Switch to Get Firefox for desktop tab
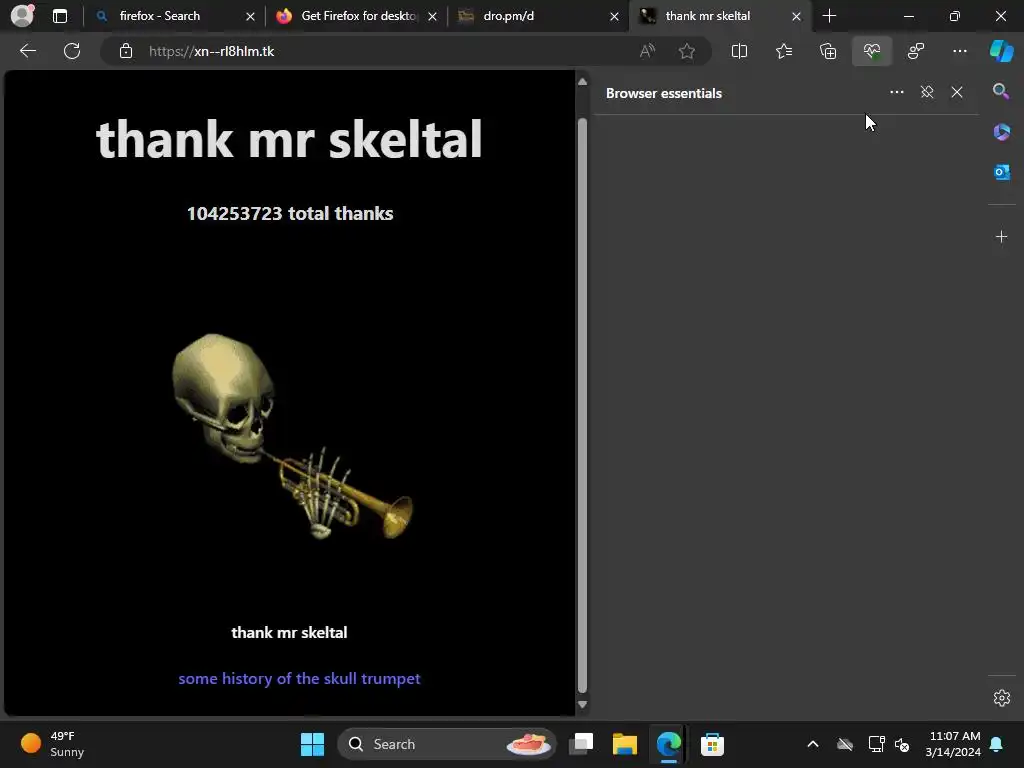Screen dimensions: 1024x768 pyautogui.click(x=358, y=16)
